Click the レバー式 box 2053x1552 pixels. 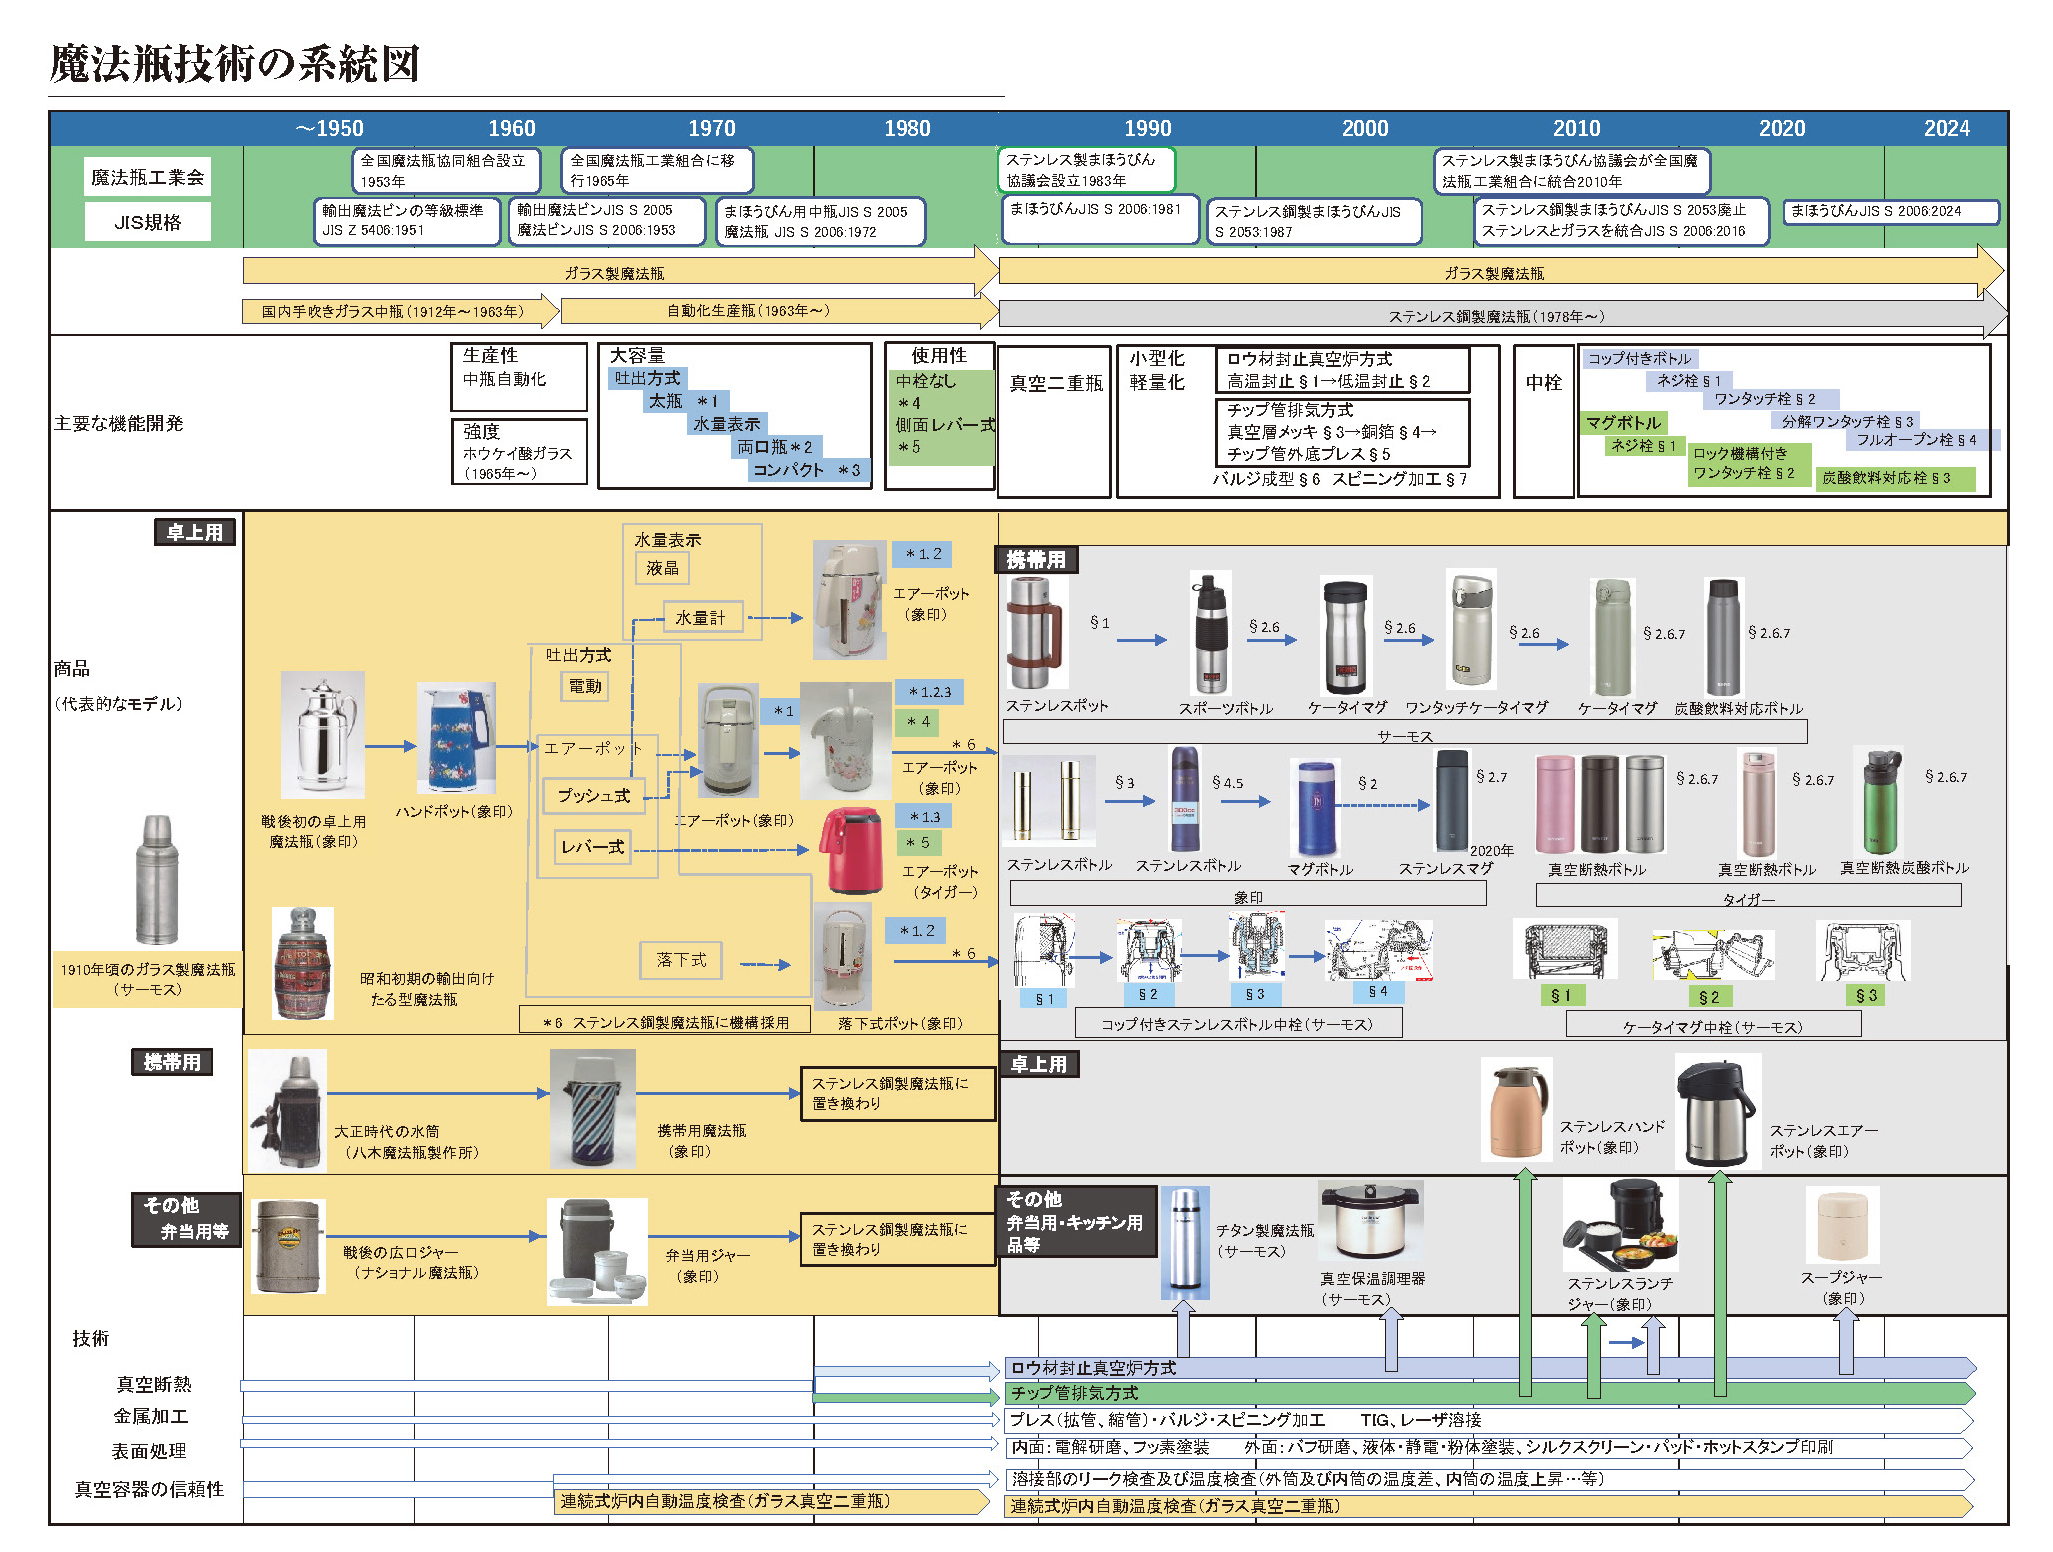pyautogui.click(x=592, y=847)
